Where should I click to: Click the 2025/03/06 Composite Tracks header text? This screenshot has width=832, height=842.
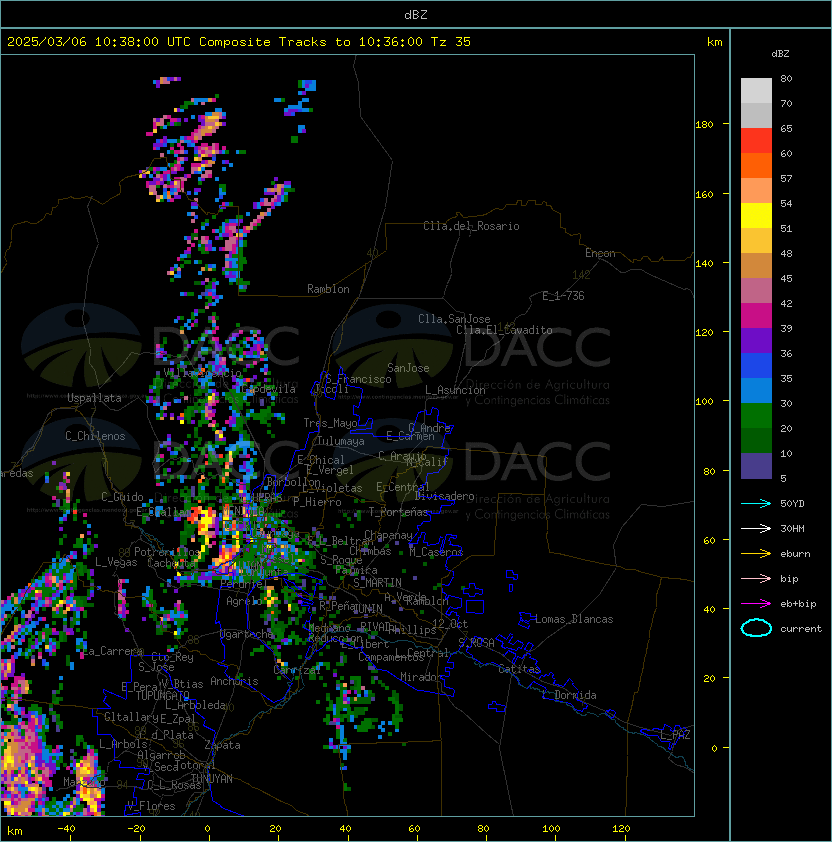(x=238, y=42)
